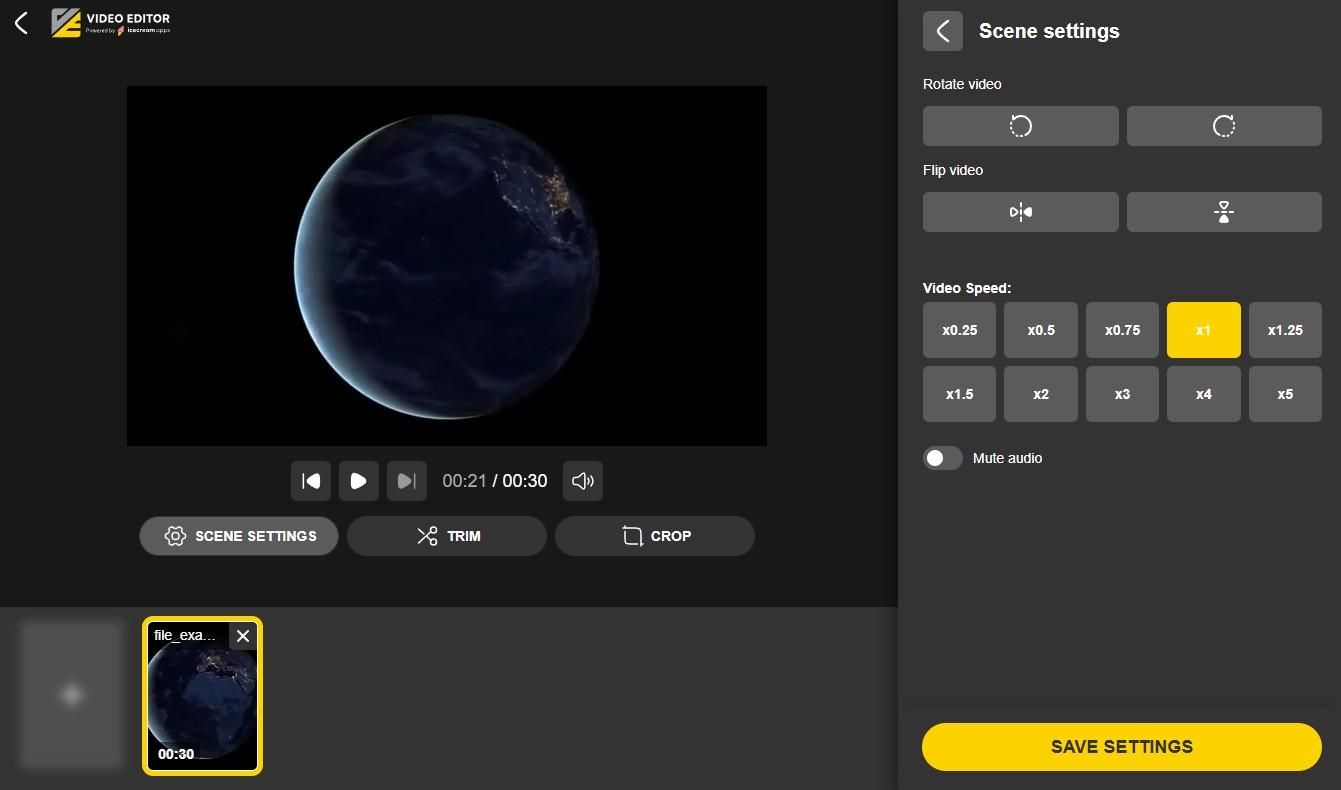Image resolution: width=1341 pixels, height=790 pixels.
Task: Set video speed to x4
Action: click(x=1204, y=394)
